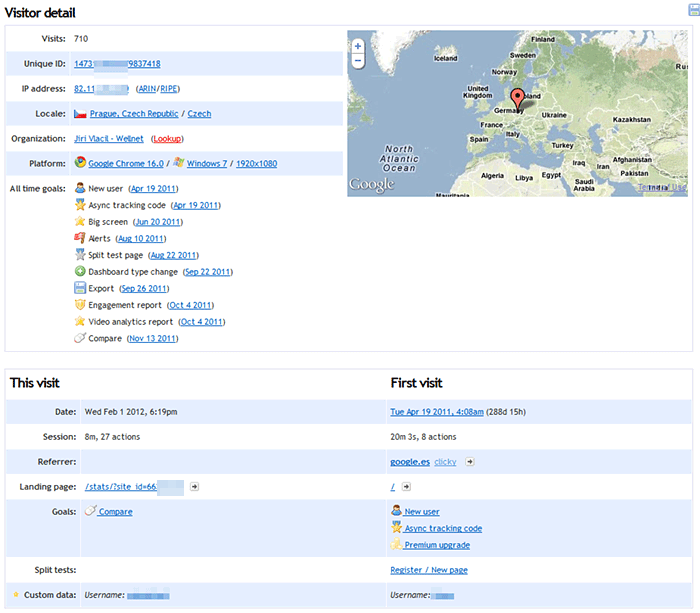700x613 pixels.
Task: Click the Register / New page split test link
Action: [428, 570]
